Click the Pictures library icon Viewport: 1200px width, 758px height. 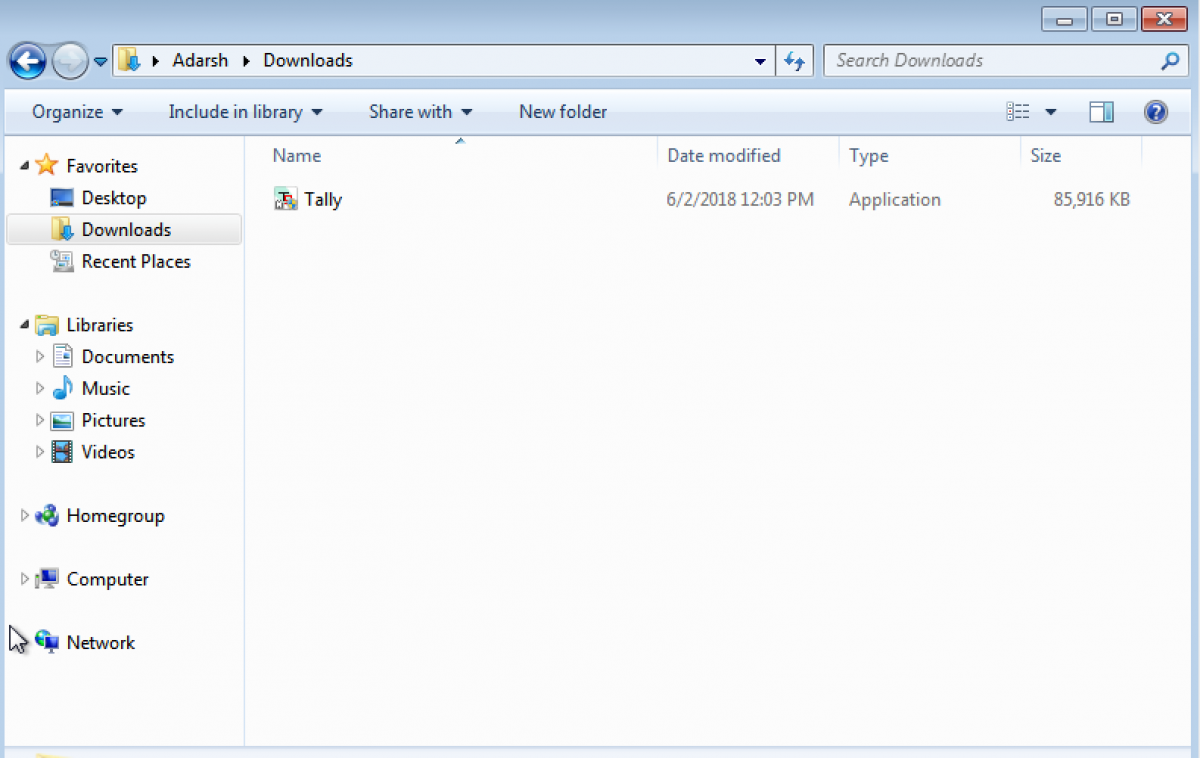[x=62, y=420]
